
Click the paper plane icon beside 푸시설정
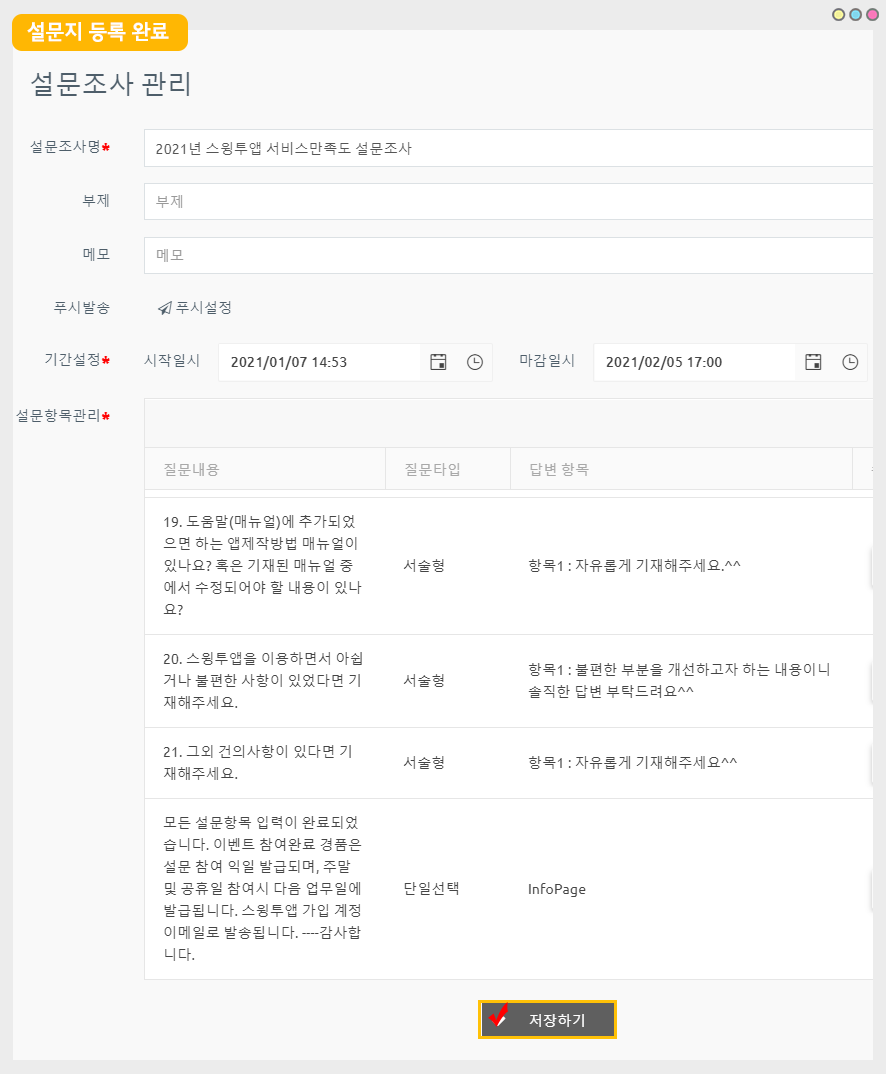click(163, 309)
